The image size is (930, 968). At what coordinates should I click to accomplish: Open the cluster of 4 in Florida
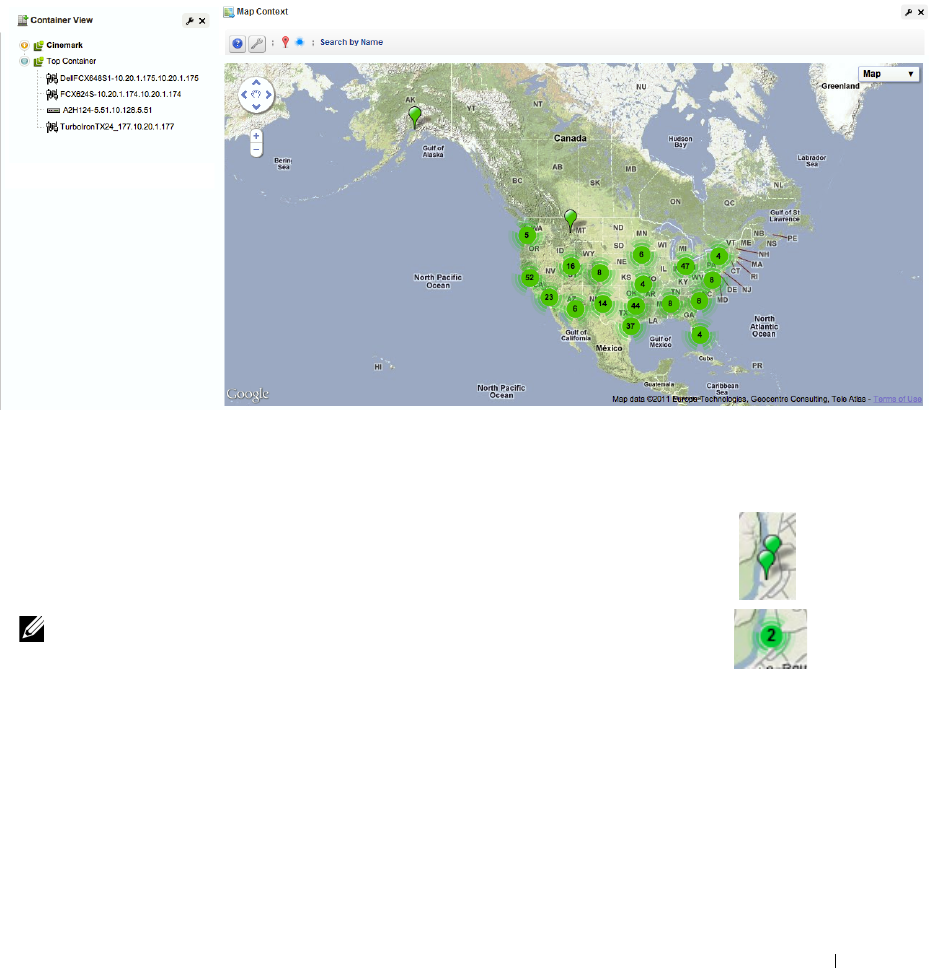(x=700, y=335)
